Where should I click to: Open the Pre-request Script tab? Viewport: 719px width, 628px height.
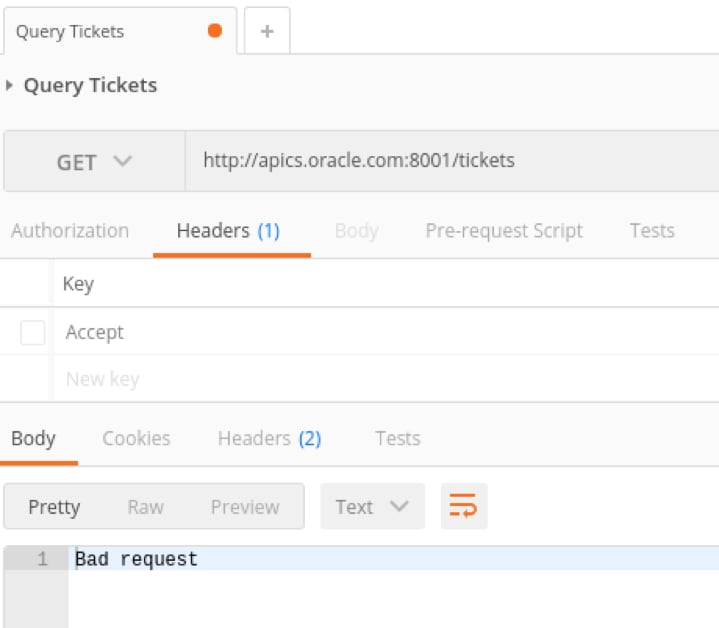click(504, 230)
